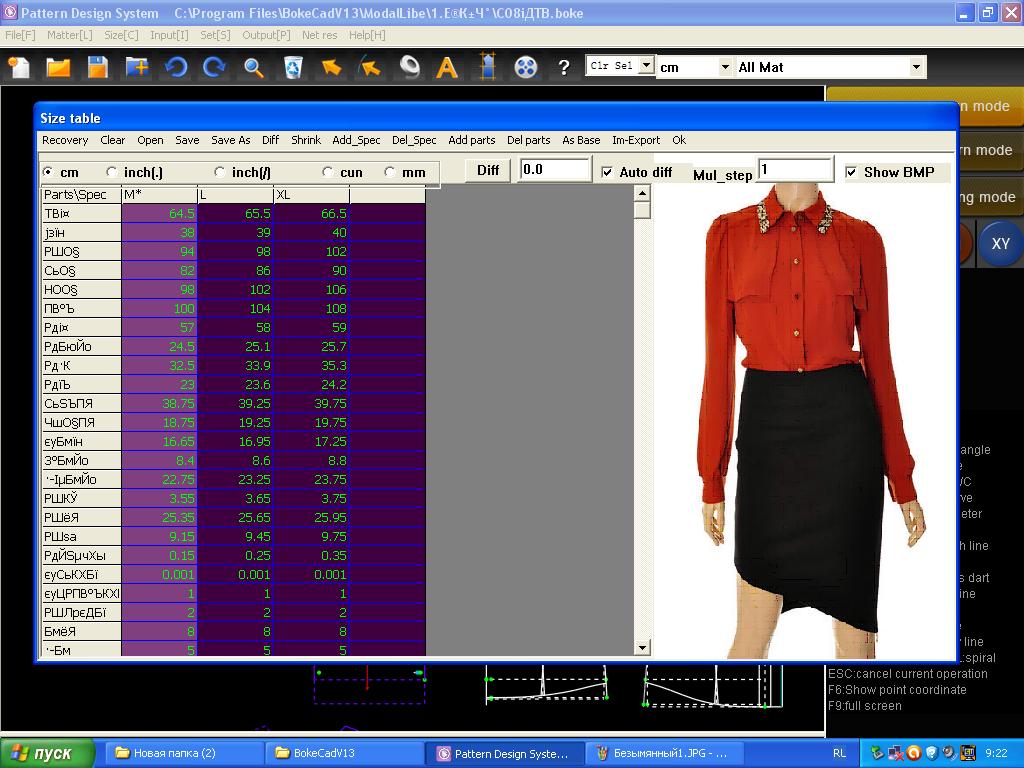This screenshot has width=1024, height=768.
Task: Select the magnifier zoom tool
Action: pyautogui.click(x=254, y=67)
